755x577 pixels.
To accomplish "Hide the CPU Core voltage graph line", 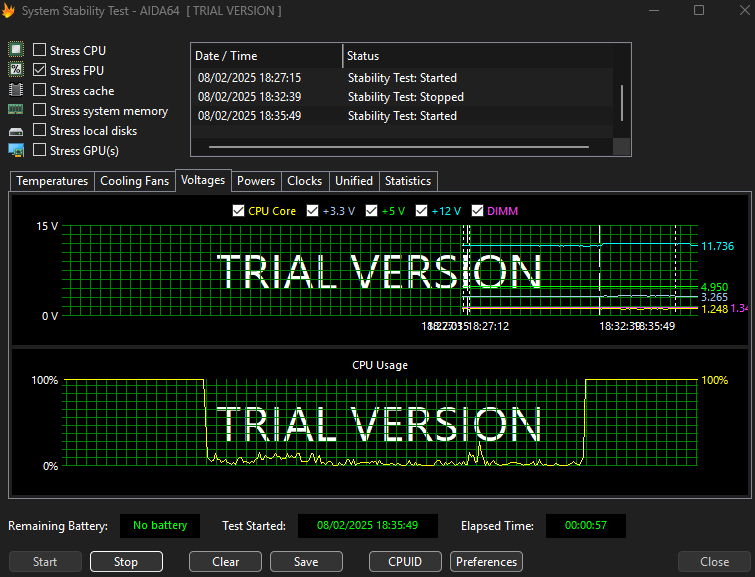I will (x=238, y=211).
